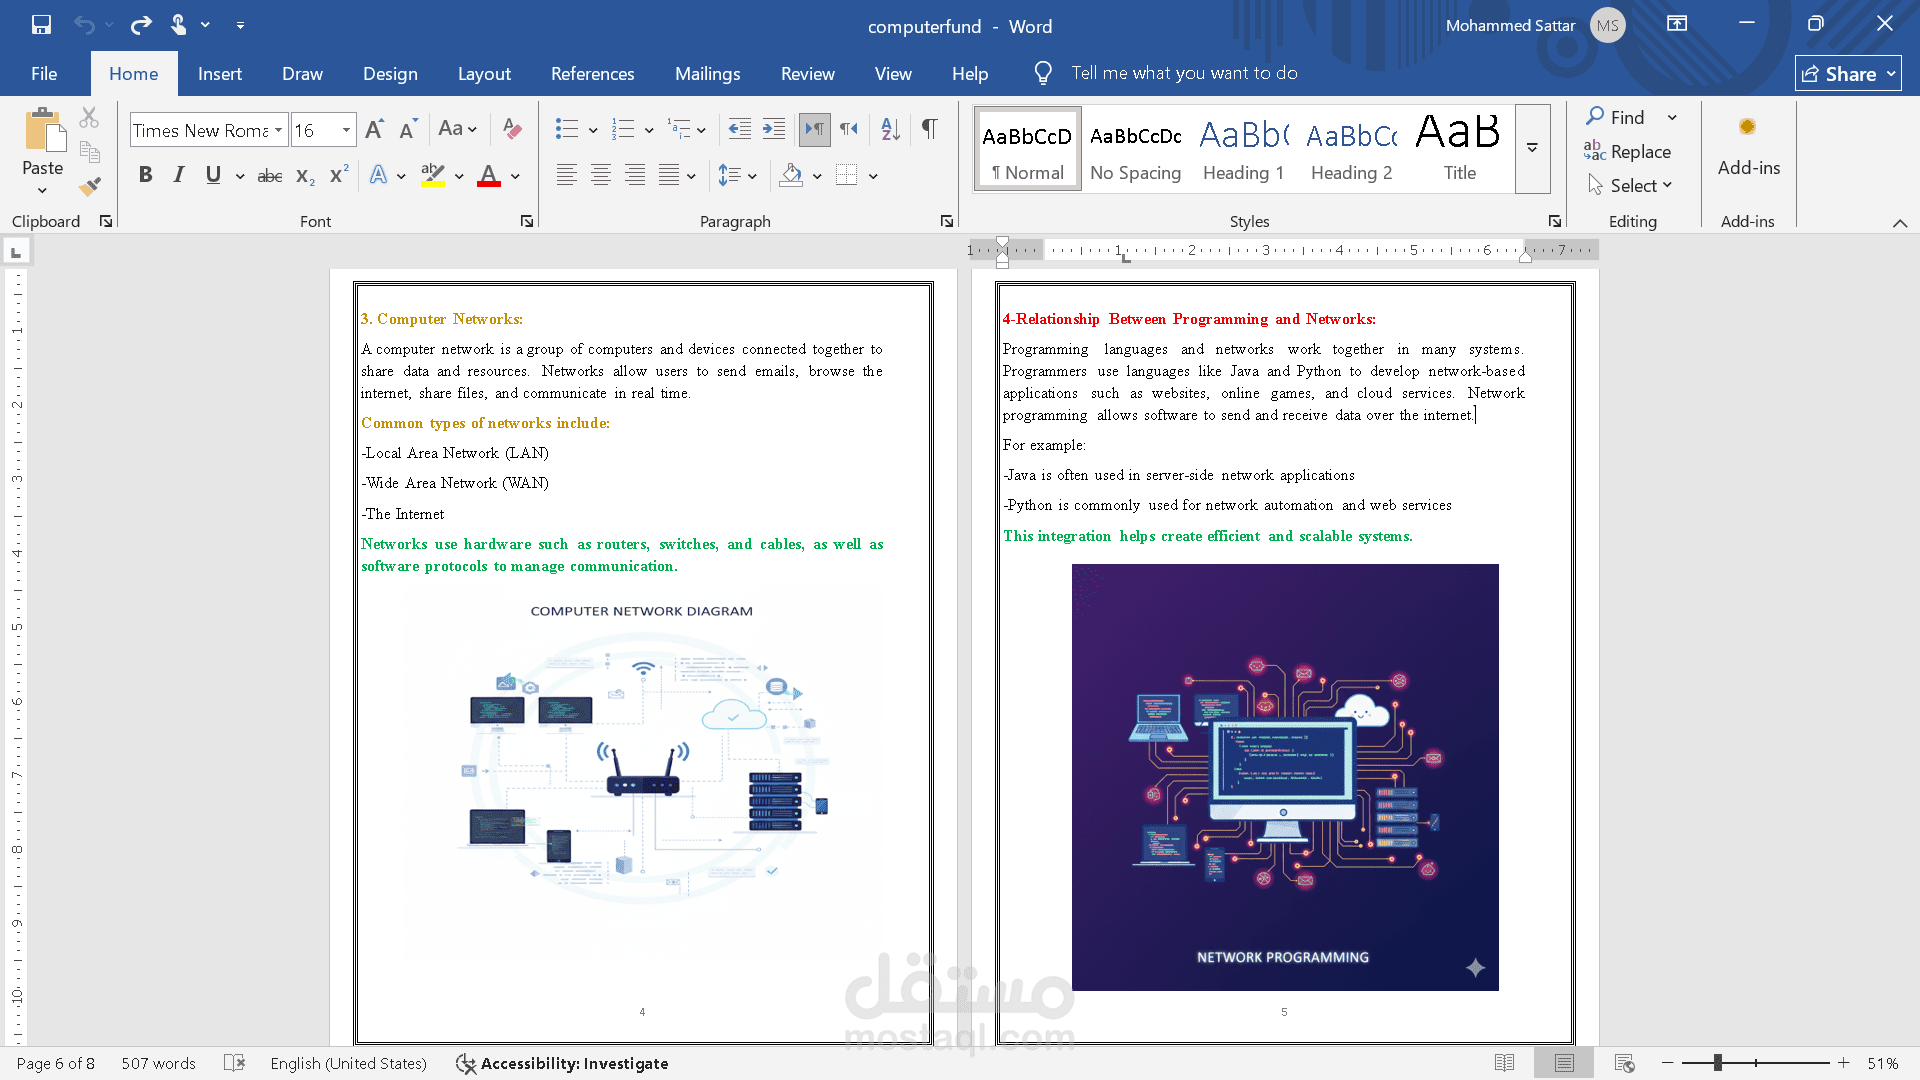Increase font size with the larger A icon
Image resolution: width=1920 pixels, height=1080 pixels.
tap(374, 130)
